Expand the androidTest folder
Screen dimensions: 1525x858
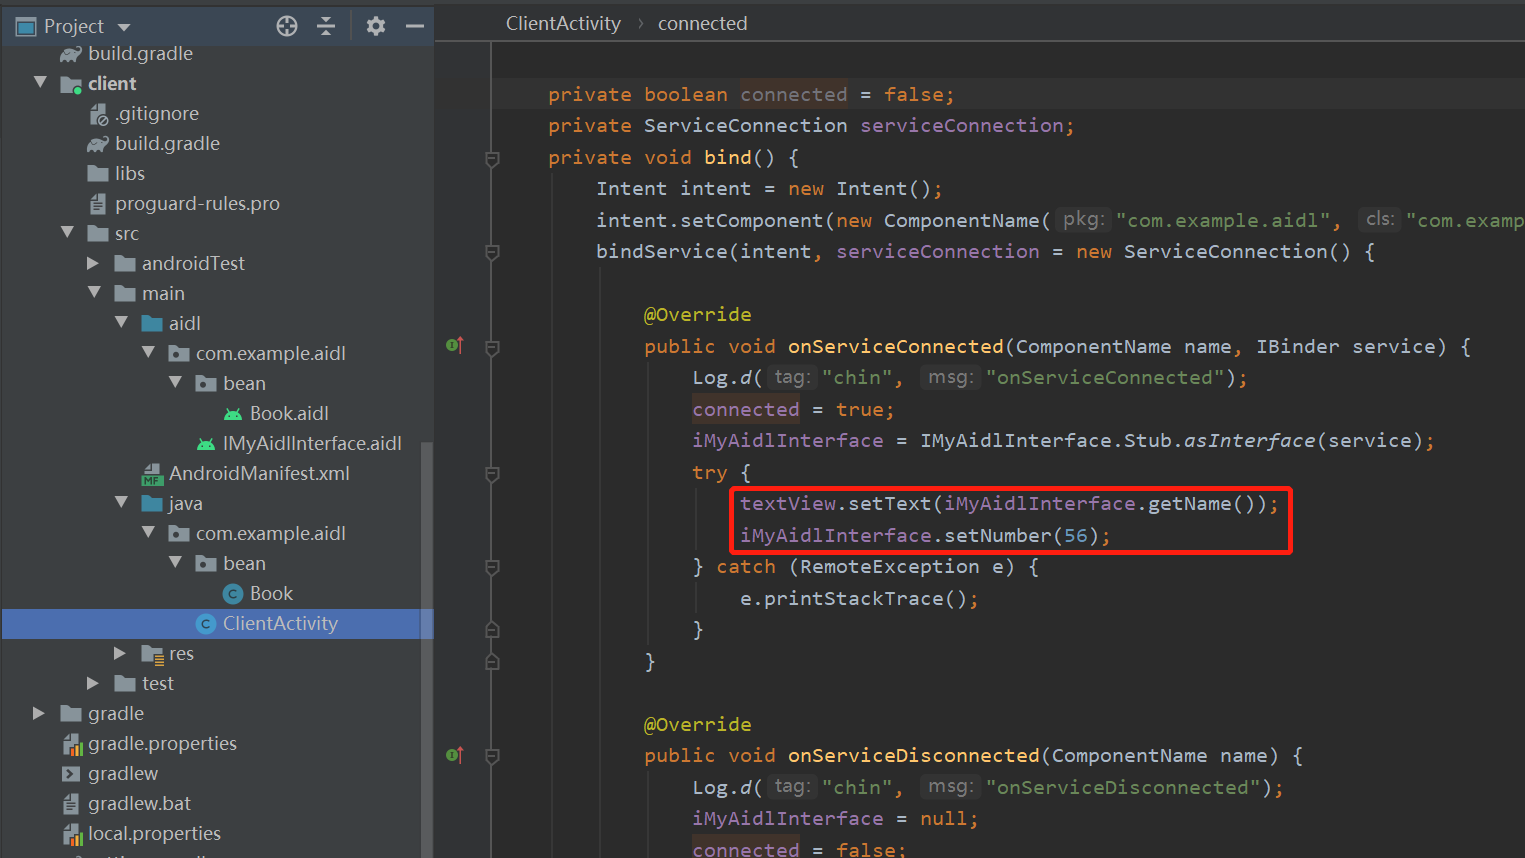click(x=92, y=263)
